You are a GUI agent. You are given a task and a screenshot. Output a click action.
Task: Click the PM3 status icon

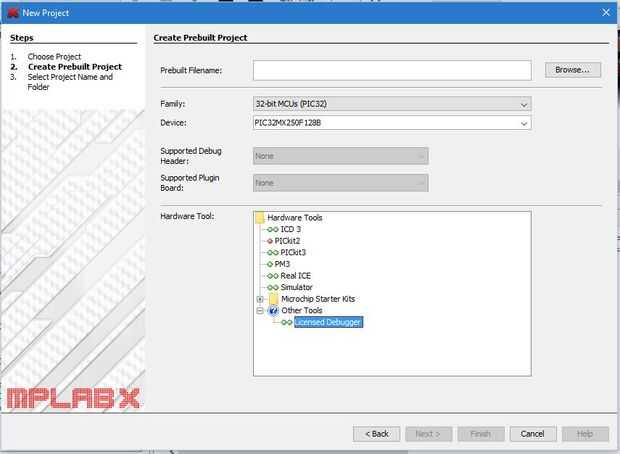(x=270, y=264)
